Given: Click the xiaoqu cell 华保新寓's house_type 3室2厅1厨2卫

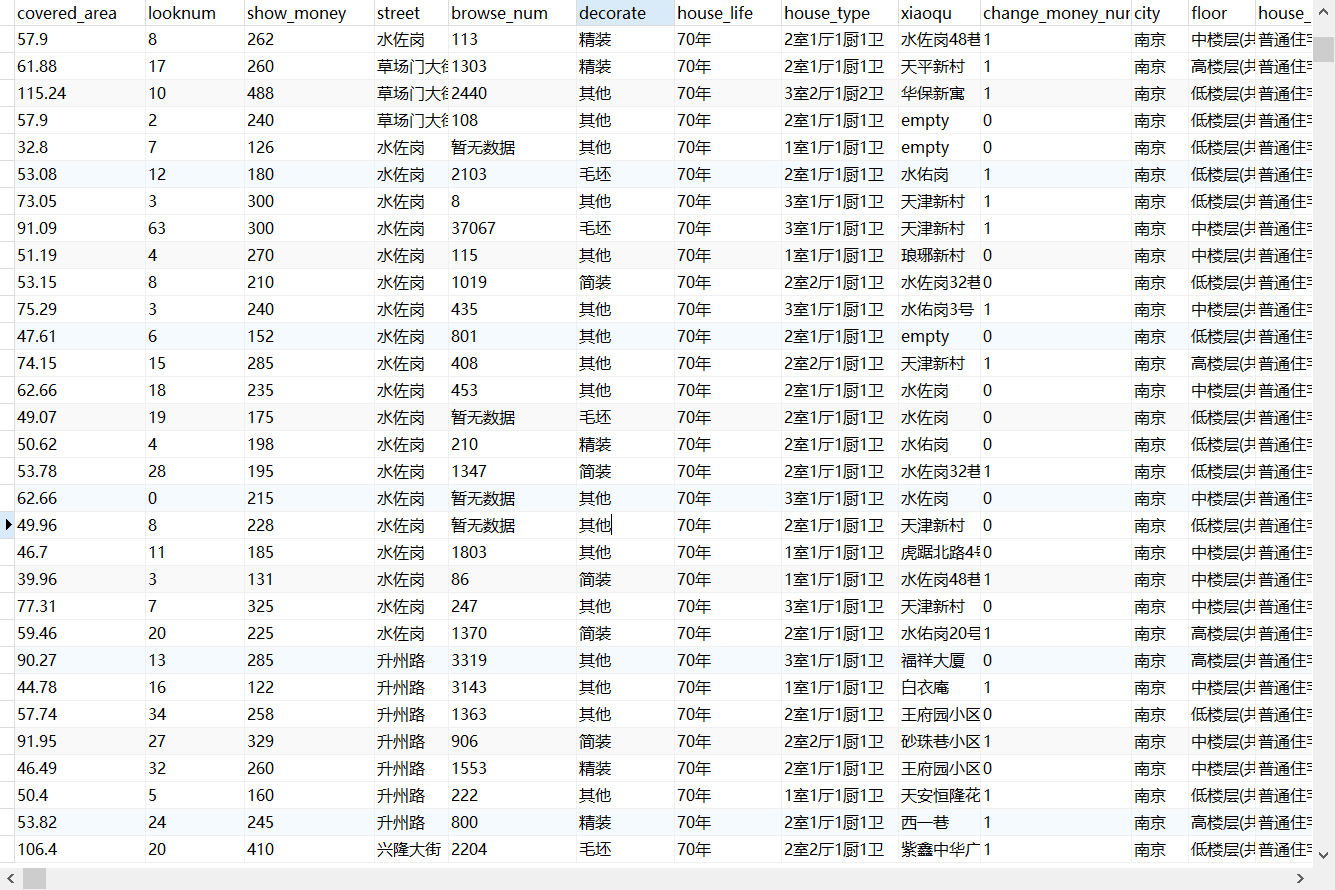Looking at the screenshot, I should pos(839,93).
